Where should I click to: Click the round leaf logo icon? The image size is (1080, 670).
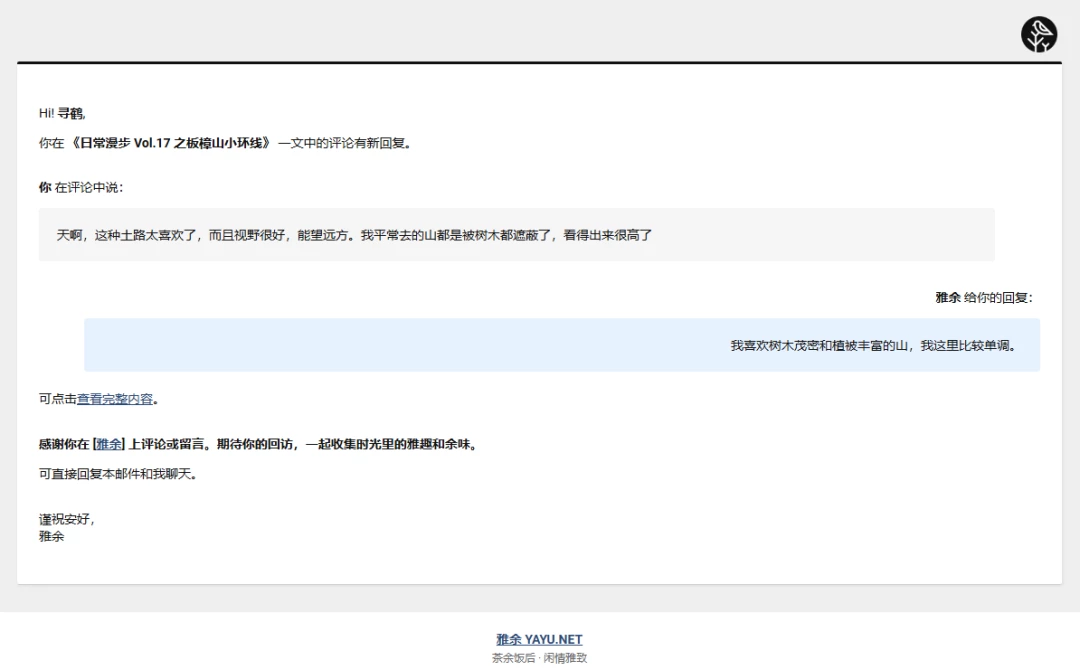pyautogui.click(x=1039, y=35)
